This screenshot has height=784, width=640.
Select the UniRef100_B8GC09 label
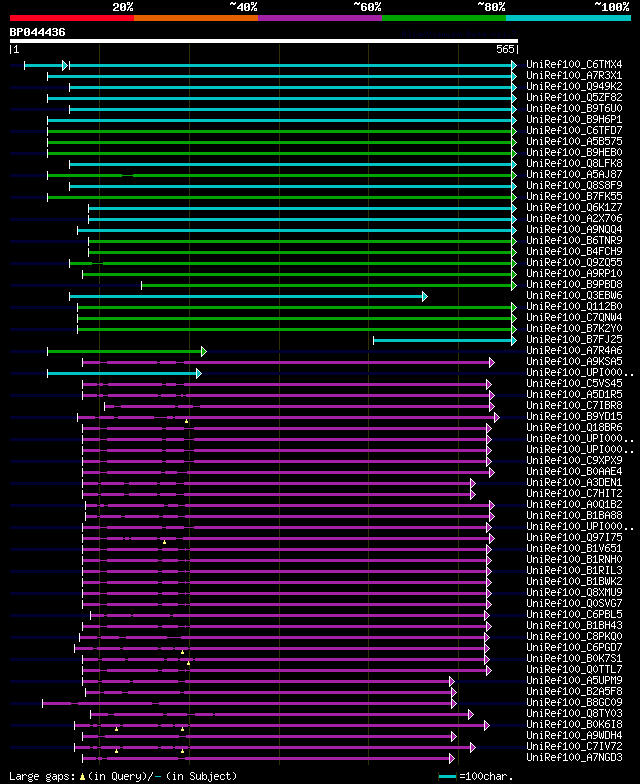pyautogui.click(x=574, y=702)
